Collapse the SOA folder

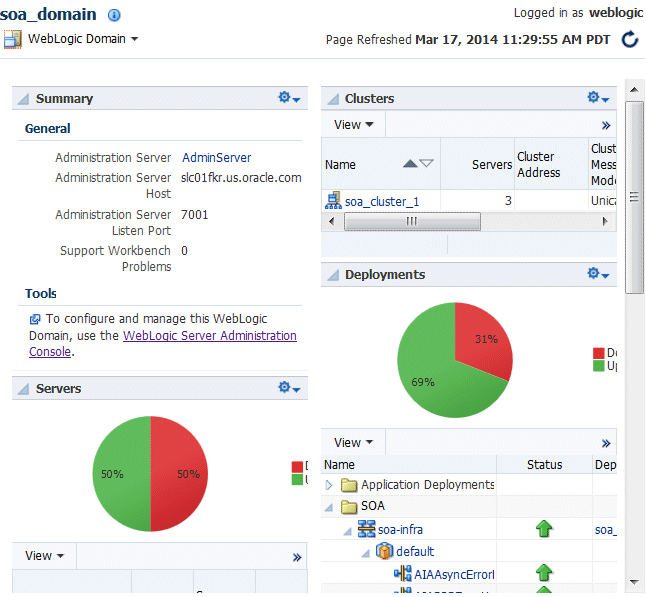tap(329, 507)
